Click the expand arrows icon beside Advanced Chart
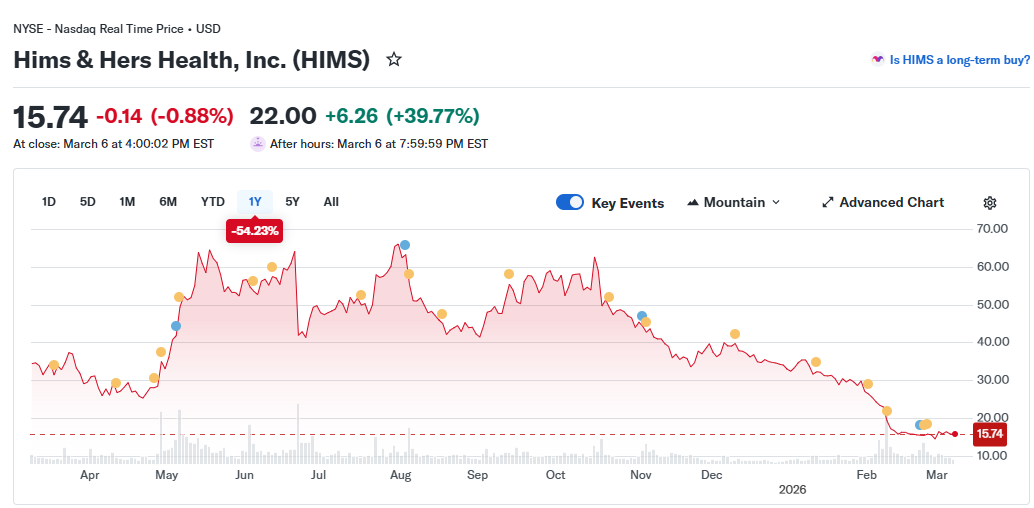Viewport: 1034px width, 508px height. [x=828, y=203]
